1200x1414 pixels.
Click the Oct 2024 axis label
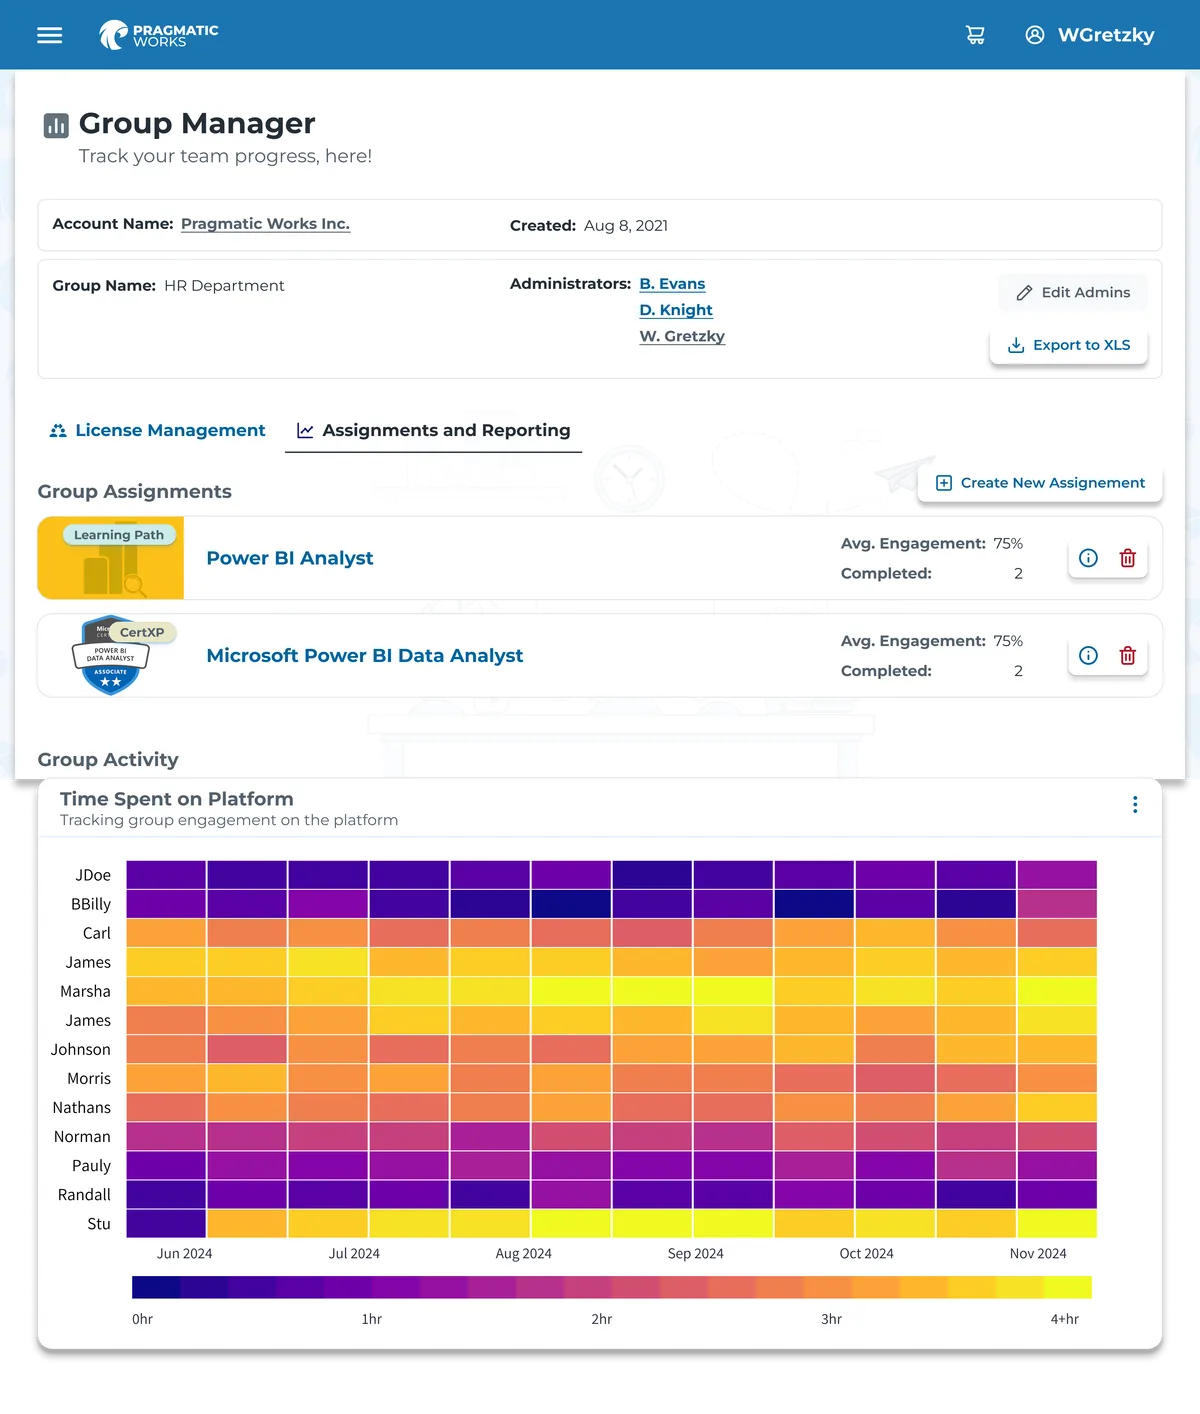[x=866, y=1254]
